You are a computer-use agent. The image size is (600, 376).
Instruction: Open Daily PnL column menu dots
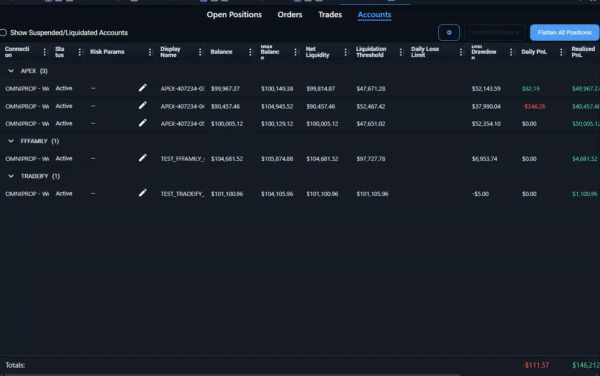(561, 52)
